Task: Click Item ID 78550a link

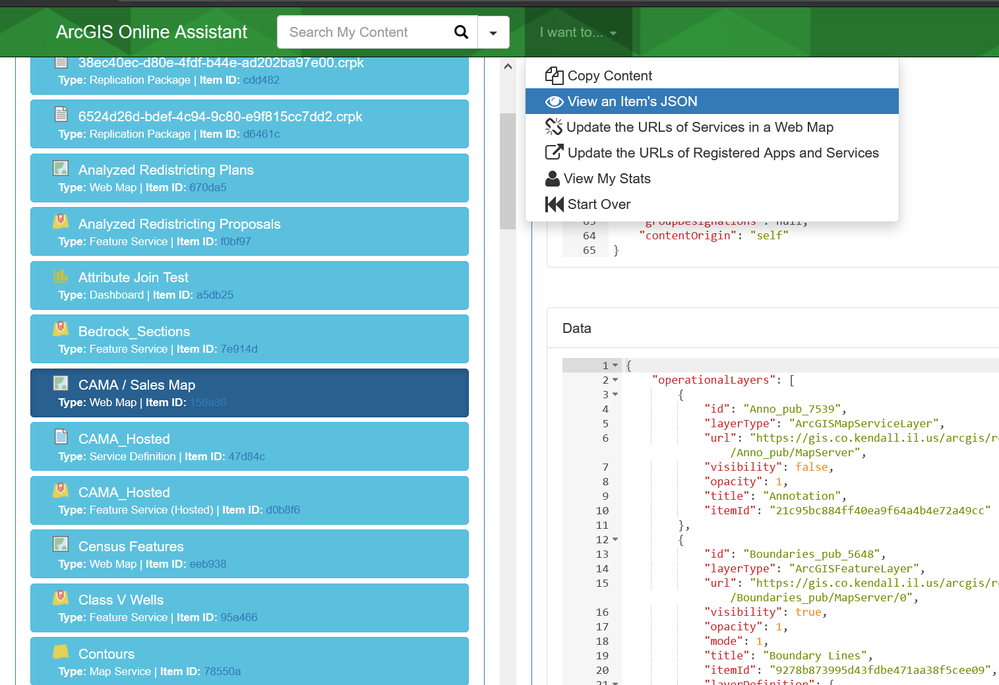Action: point(222,671)
